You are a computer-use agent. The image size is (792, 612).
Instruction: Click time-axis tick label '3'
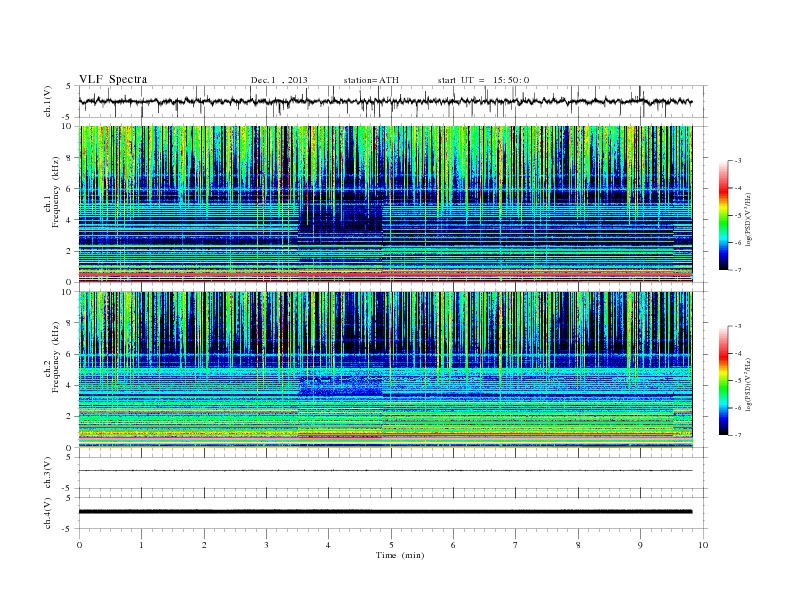tap(266, 545)
